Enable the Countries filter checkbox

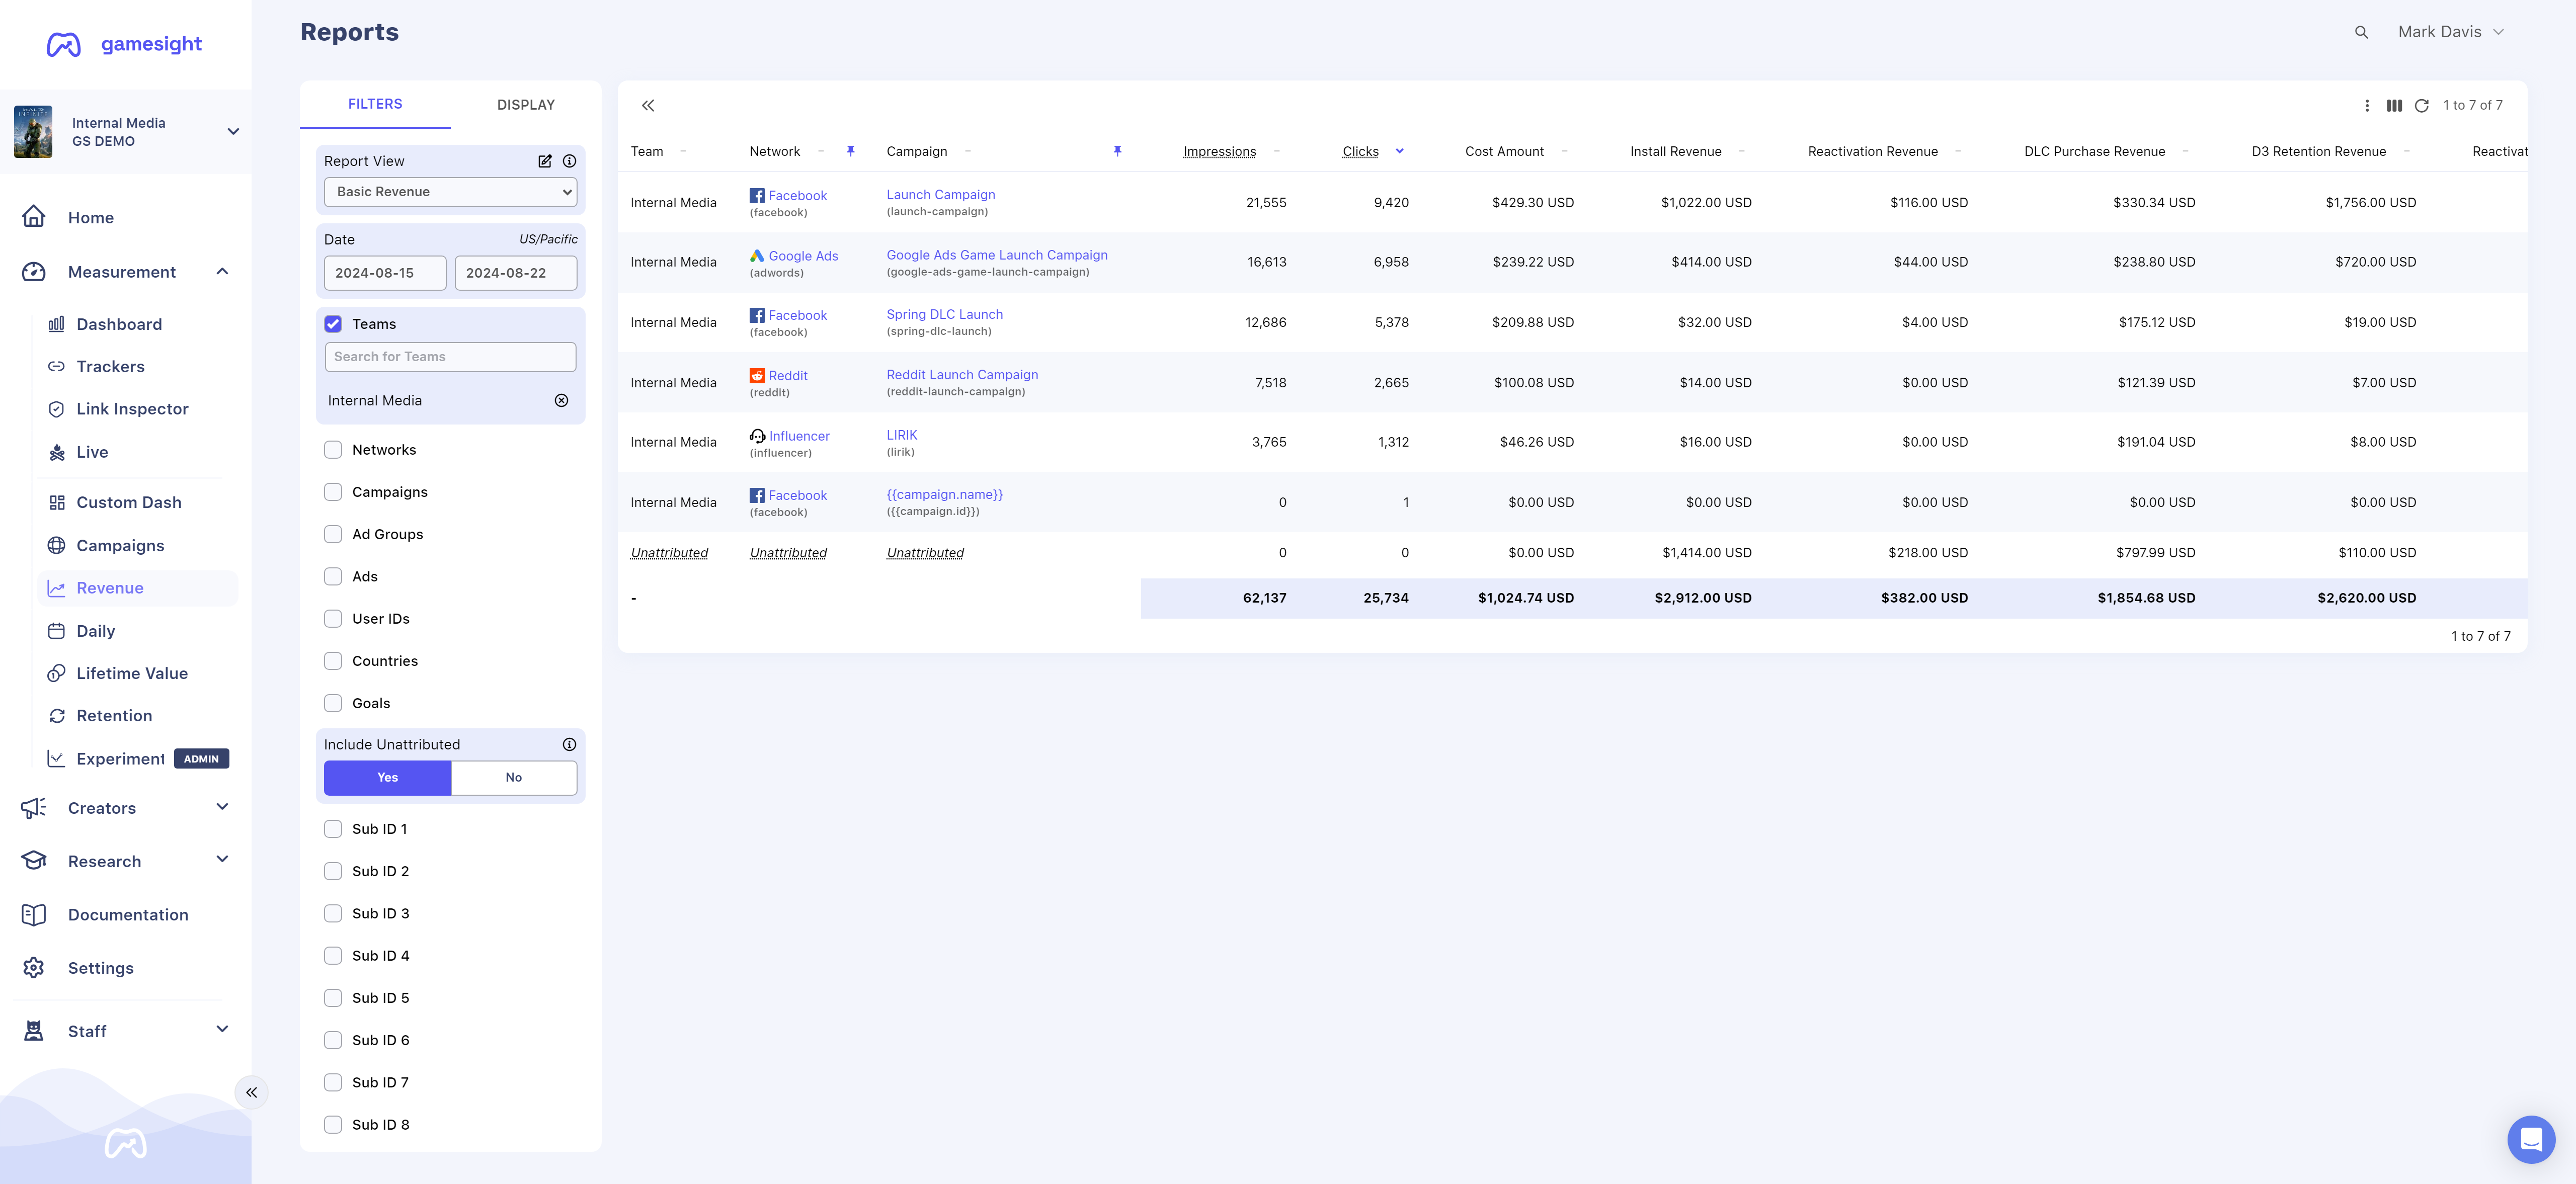coord(333,661)
